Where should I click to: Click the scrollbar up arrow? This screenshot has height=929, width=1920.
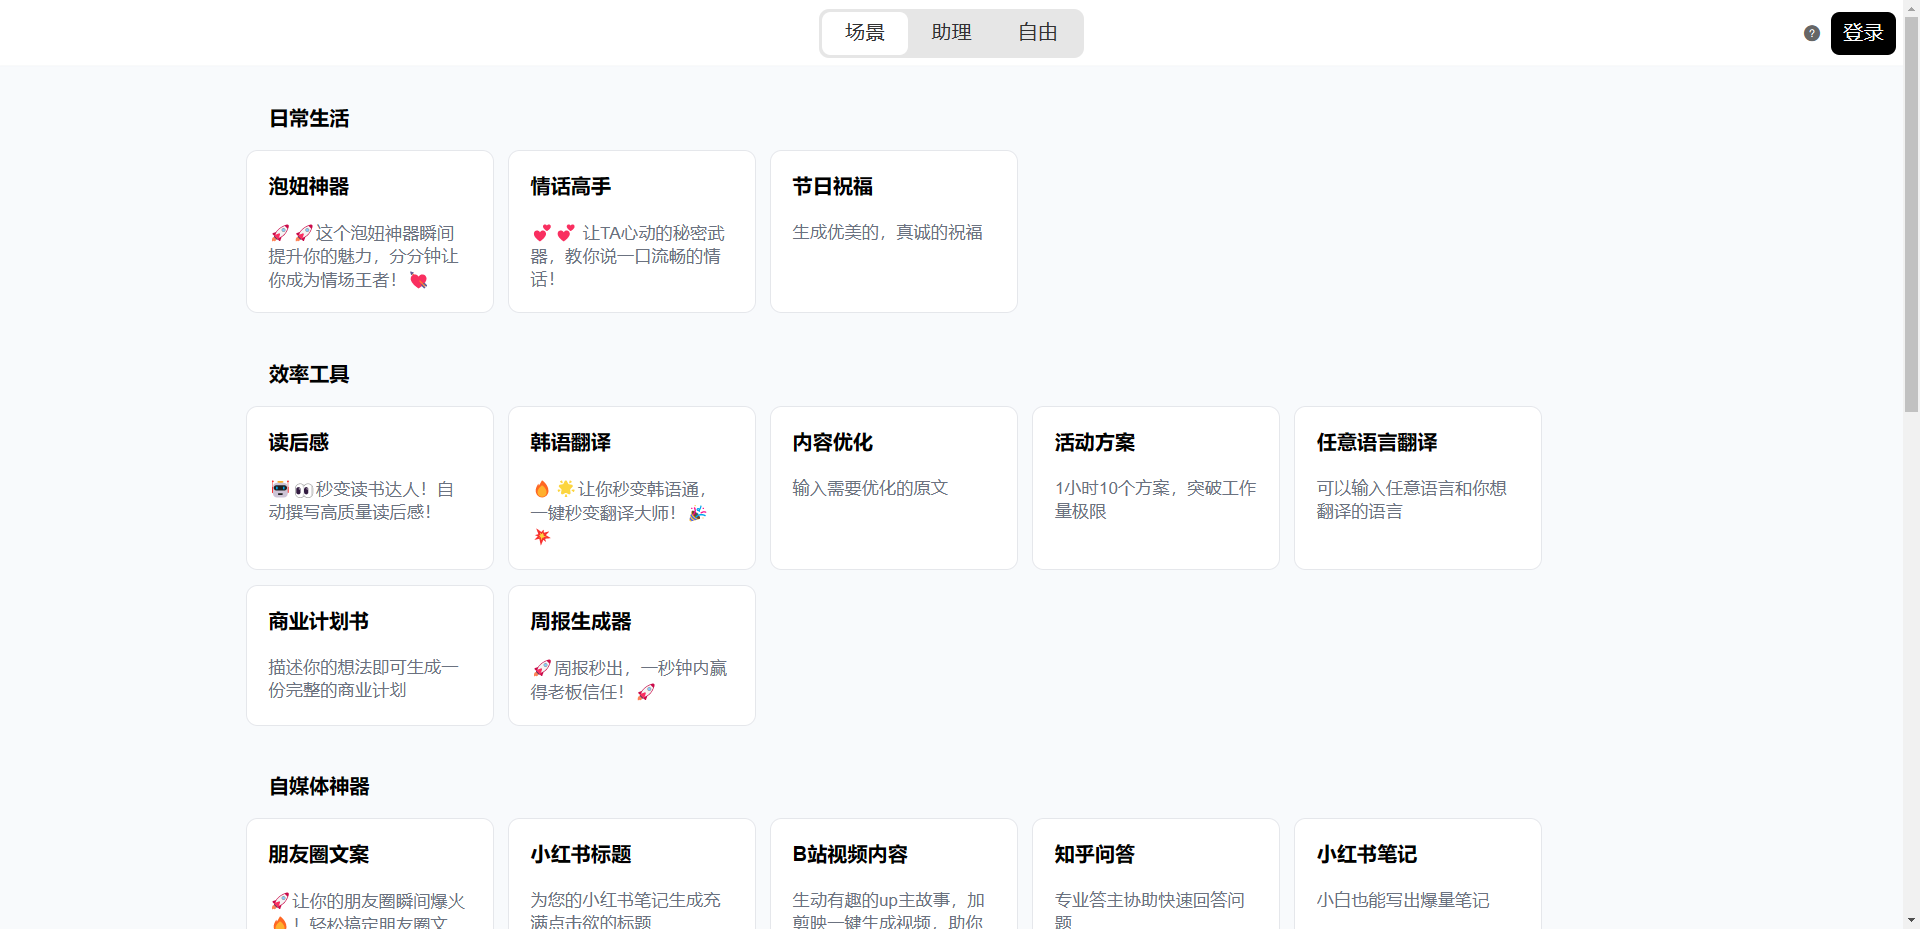[1911, 7]
